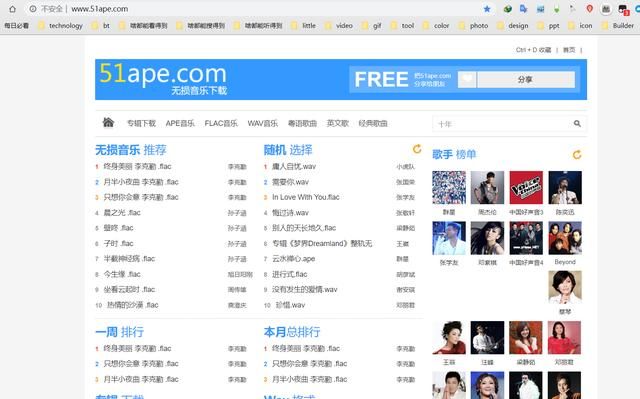Open the 蔡琴 singer thumbnail

565,287
